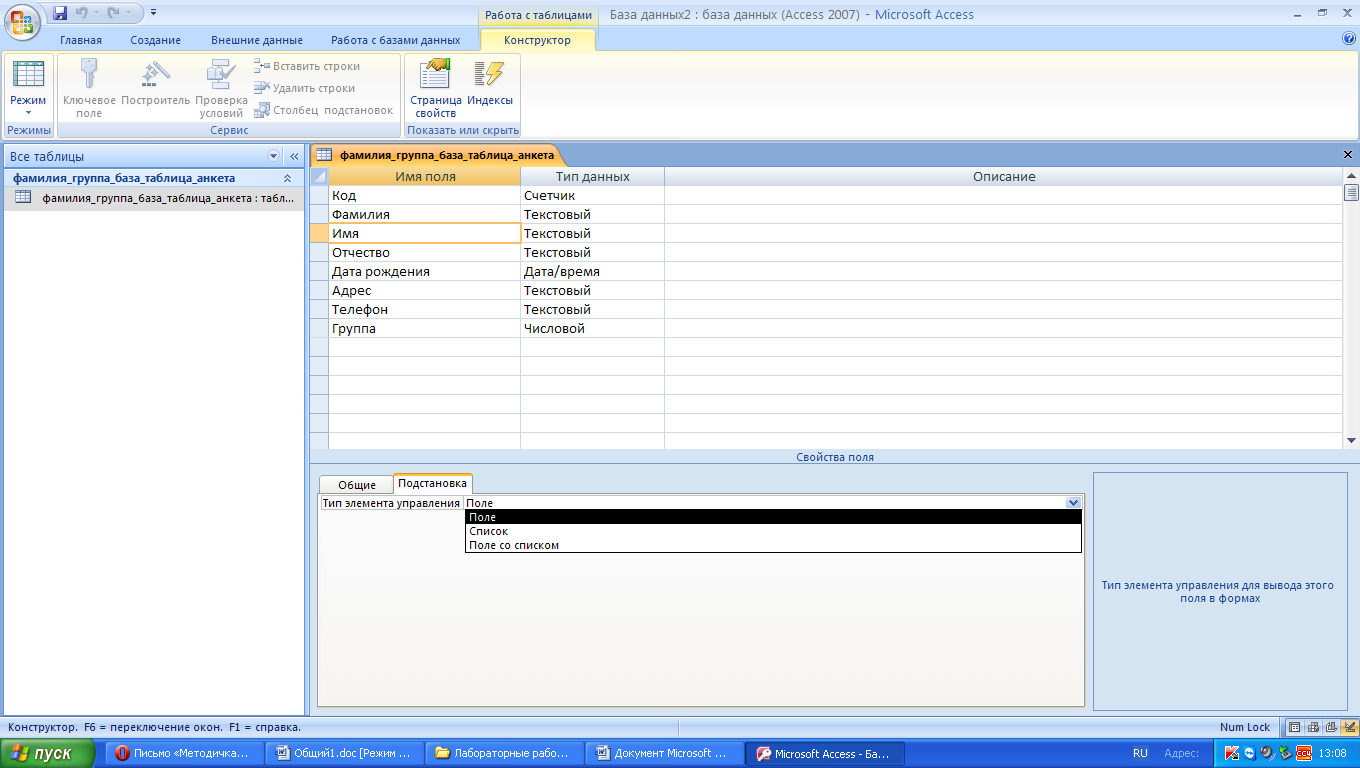Expand the Режим dropdown arrow
Screen dimensions: 1360x768
click(x=28, y=113)
